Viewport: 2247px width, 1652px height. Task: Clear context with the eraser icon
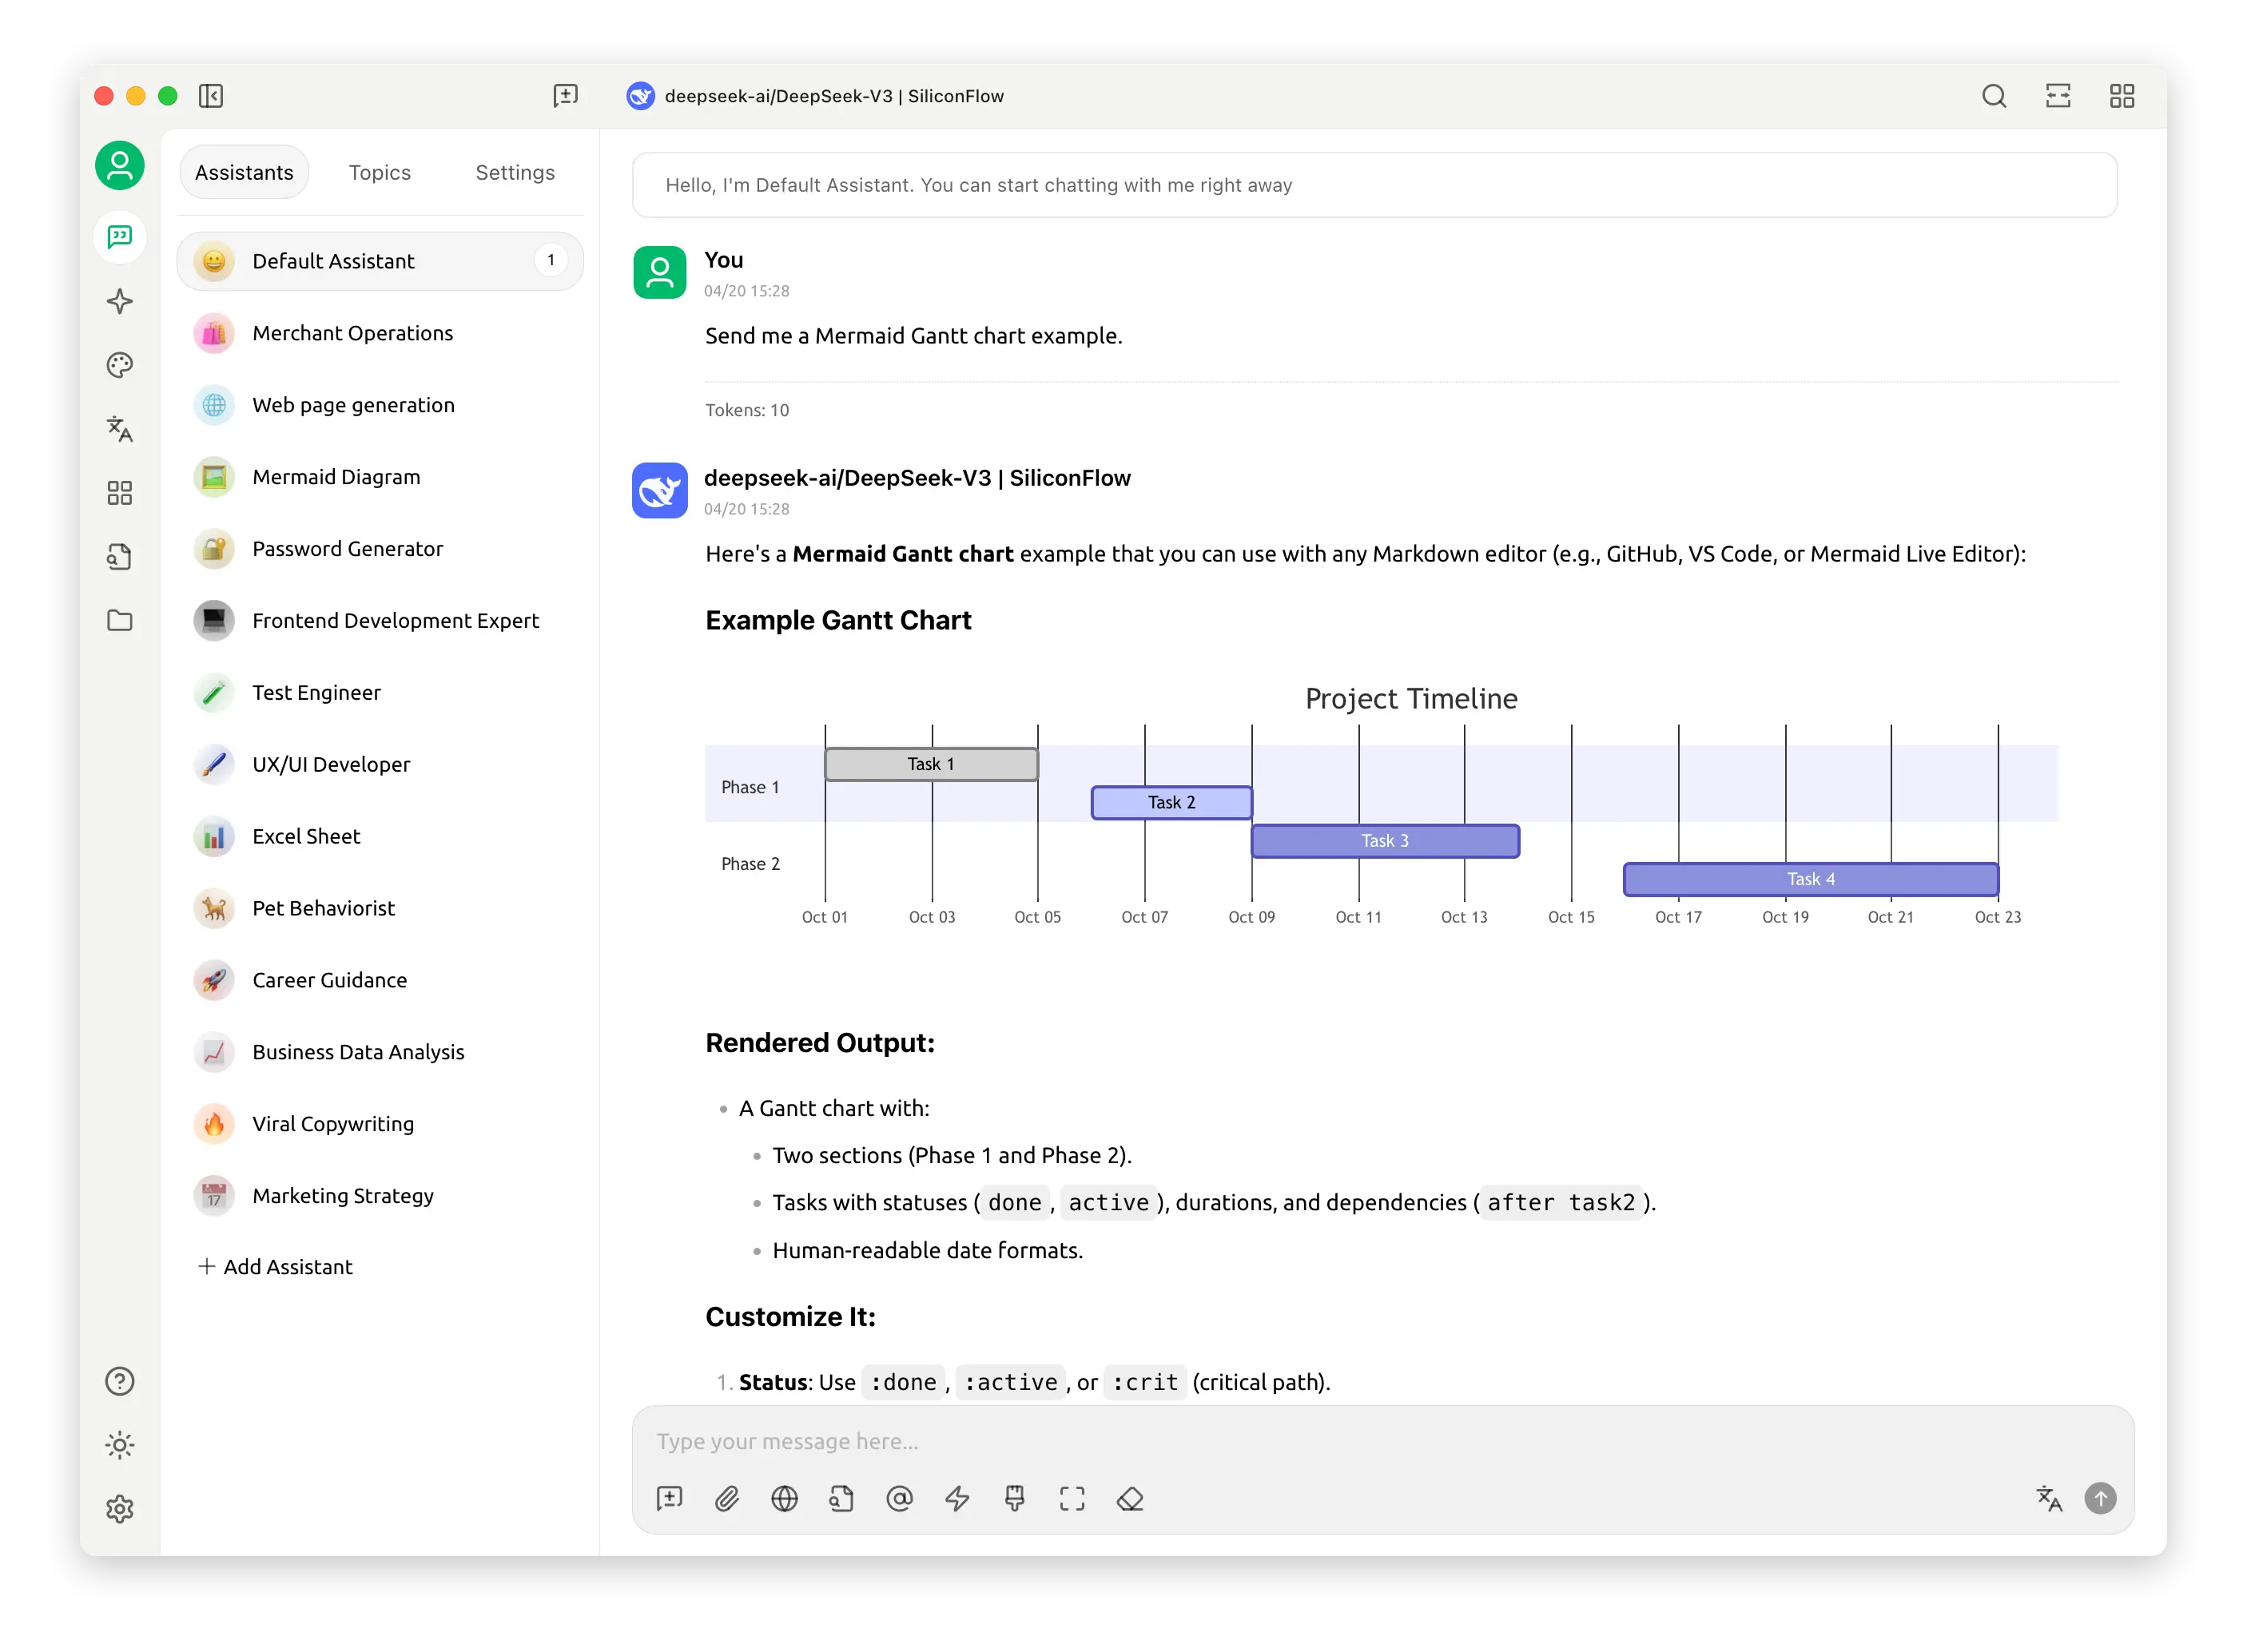point(1129,1498)
